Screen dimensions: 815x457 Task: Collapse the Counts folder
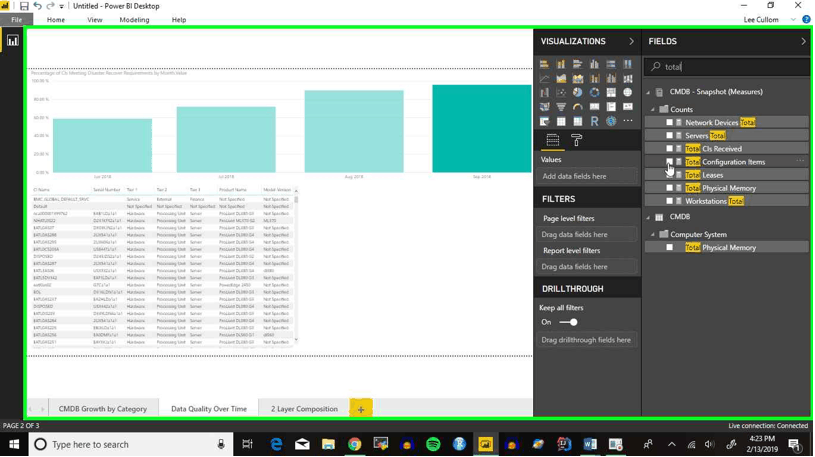click(x=653, y=110)
